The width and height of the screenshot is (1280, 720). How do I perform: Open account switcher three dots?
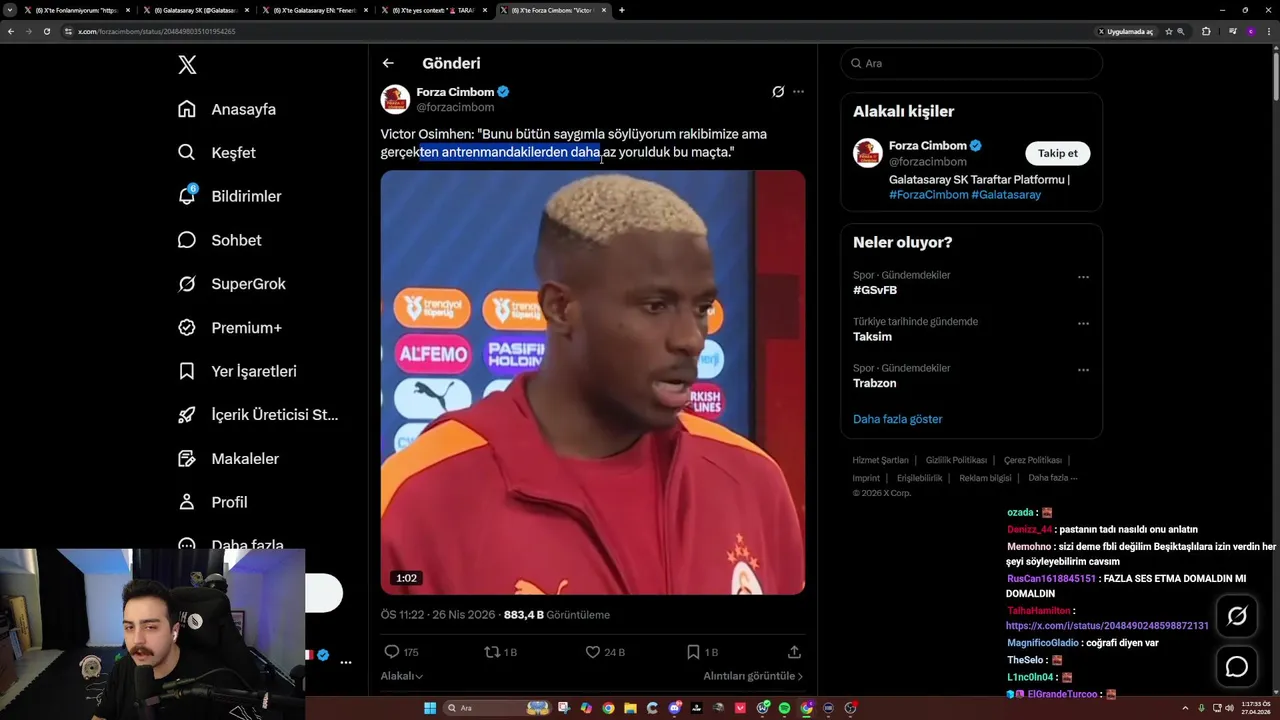pyautogui.click(x=345, y=662)
